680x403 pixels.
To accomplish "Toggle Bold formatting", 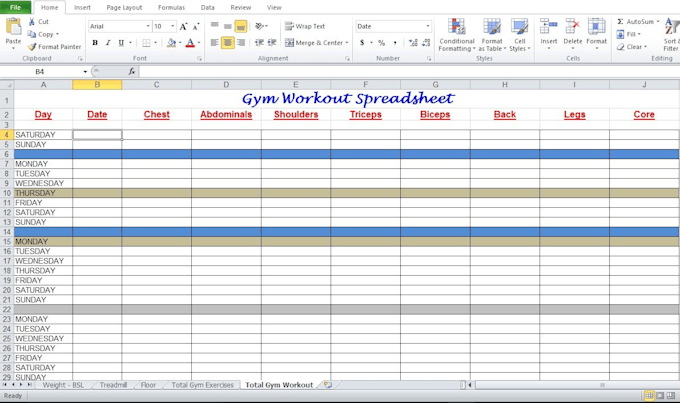I will 95,43.
